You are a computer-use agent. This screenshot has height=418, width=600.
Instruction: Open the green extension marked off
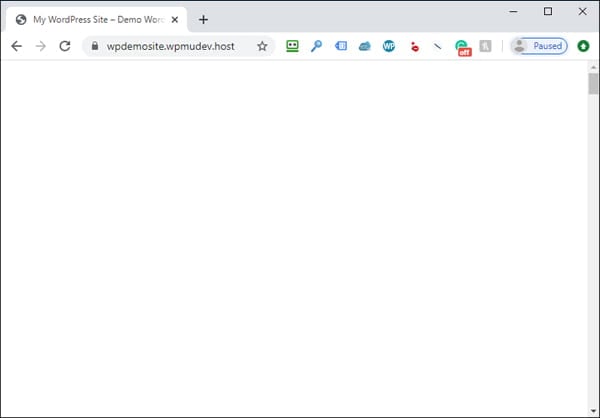[x=463, y=48]
